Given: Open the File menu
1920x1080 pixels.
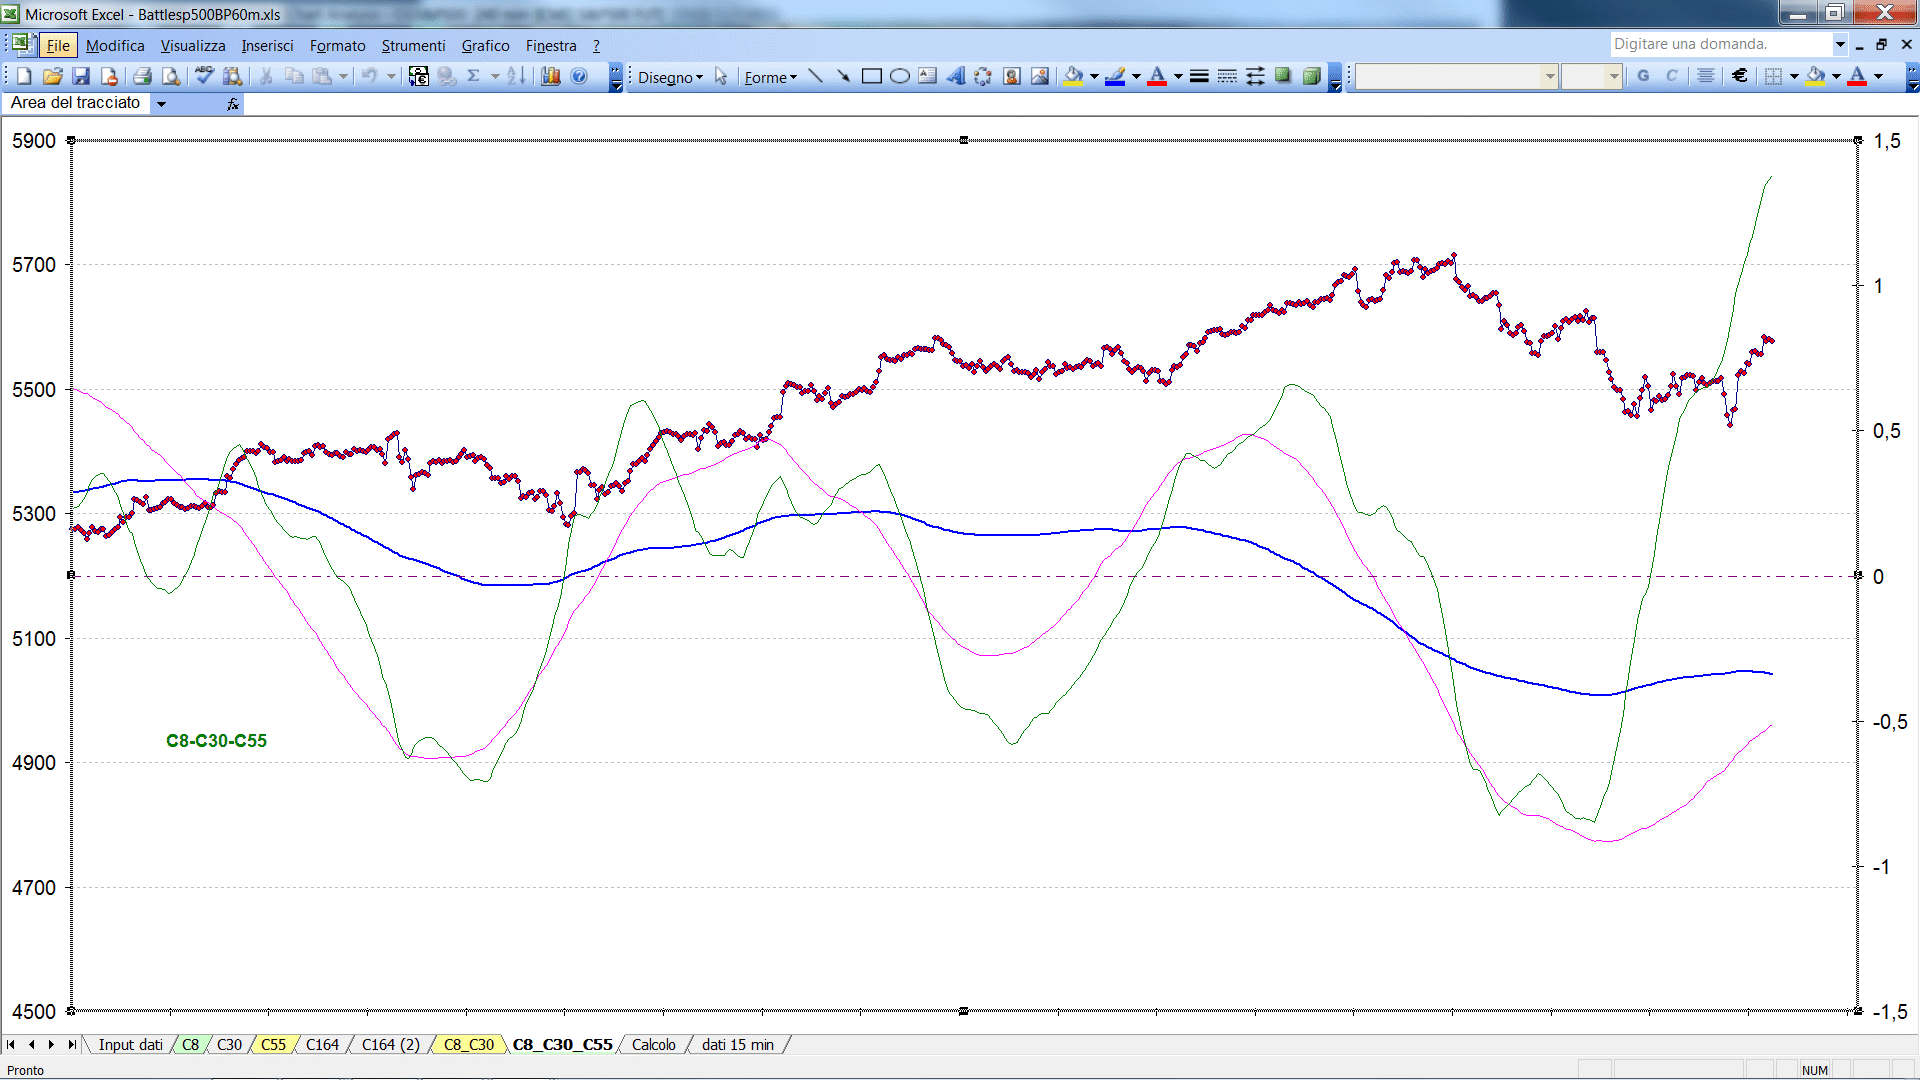Looking at the screenshot, I should point(58,45).
